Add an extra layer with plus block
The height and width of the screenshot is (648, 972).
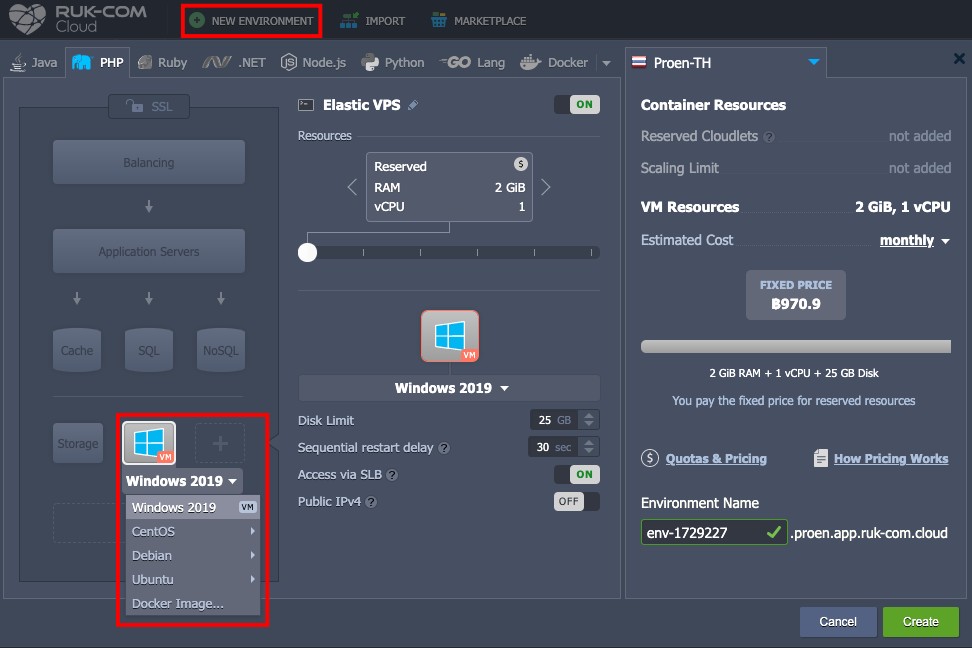pyautogui.click(x=220, y=443)
